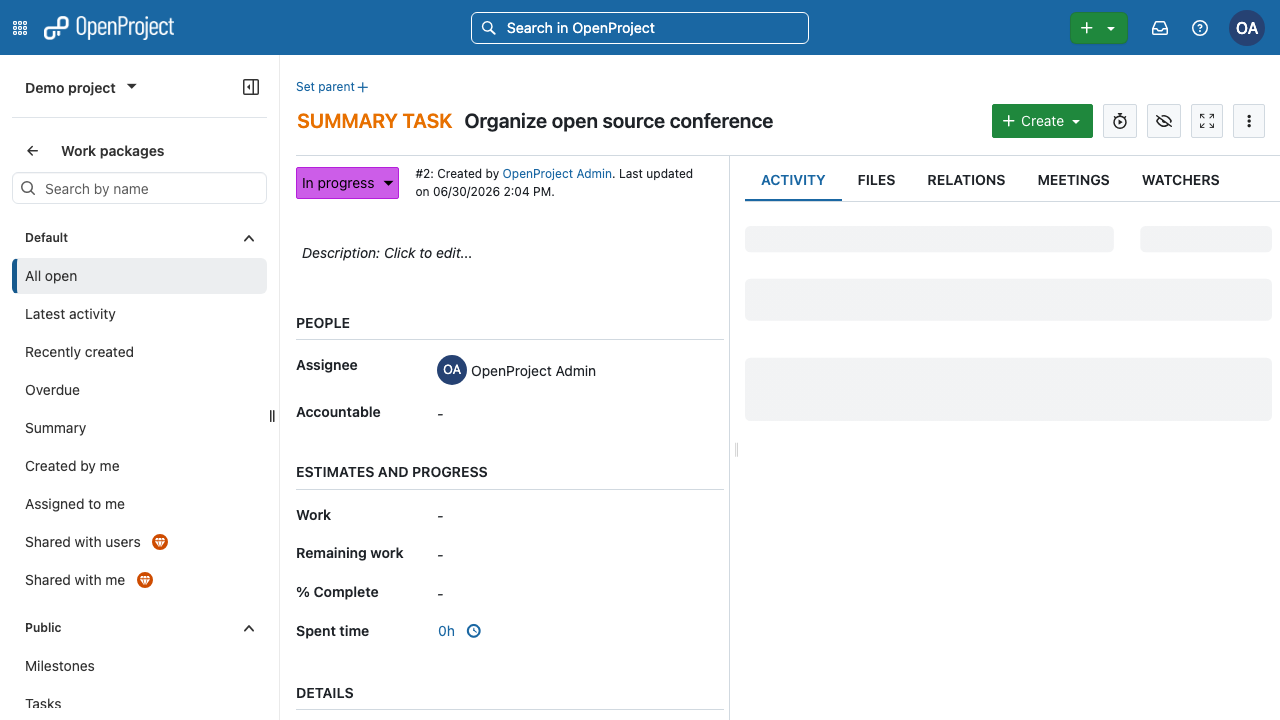1280x720 pixels.
Task: Go back with the Work packages arrow
Action: 33,151
